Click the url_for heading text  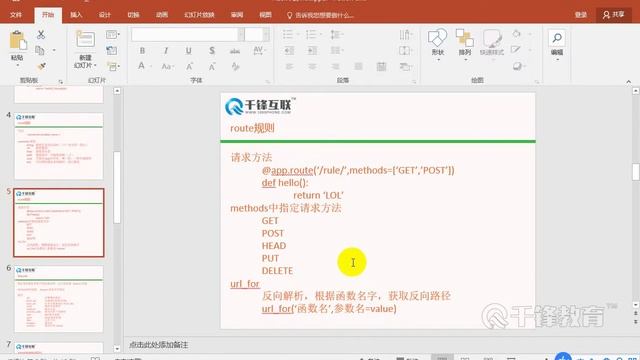[x=244, y=284]
